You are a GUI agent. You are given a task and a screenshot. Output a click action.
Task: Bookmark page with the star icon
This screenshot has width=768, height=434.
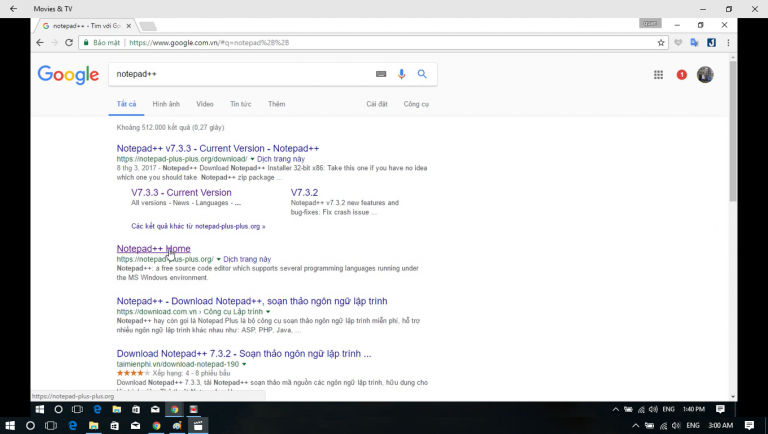click(x=661, y=43)
